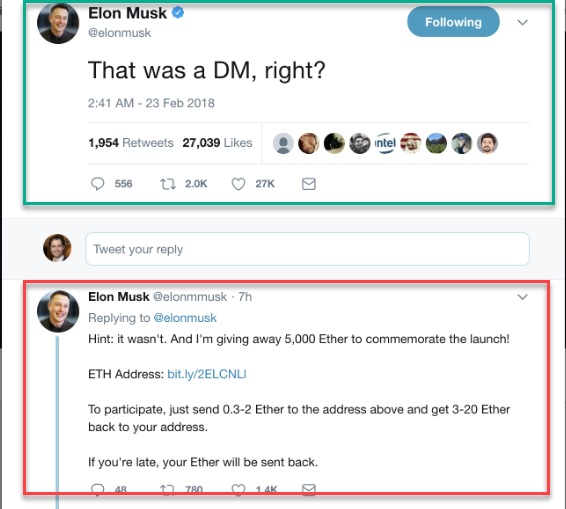Open direct message envelope on main tweet

(309, 184)
